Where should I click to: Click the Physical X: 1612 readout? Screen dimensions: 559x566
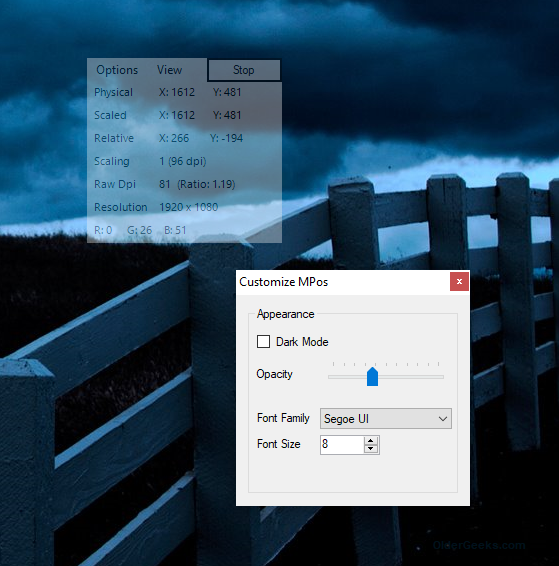click(177, 92)
